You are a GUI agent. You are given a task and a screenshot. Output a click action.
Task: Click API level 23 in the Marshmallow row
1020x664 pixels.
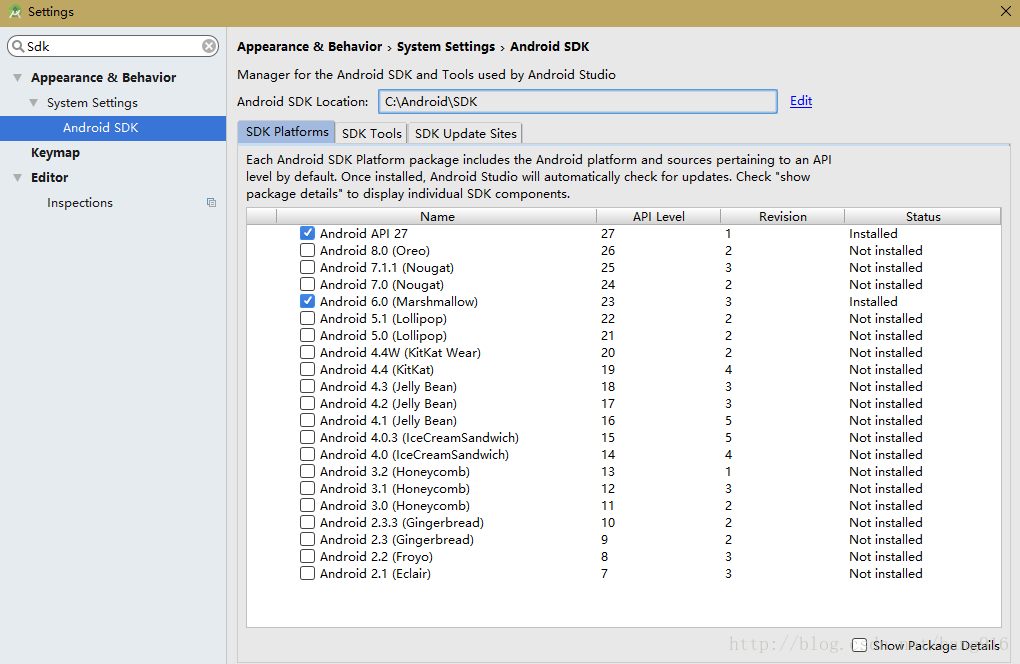tap(608, 302)
